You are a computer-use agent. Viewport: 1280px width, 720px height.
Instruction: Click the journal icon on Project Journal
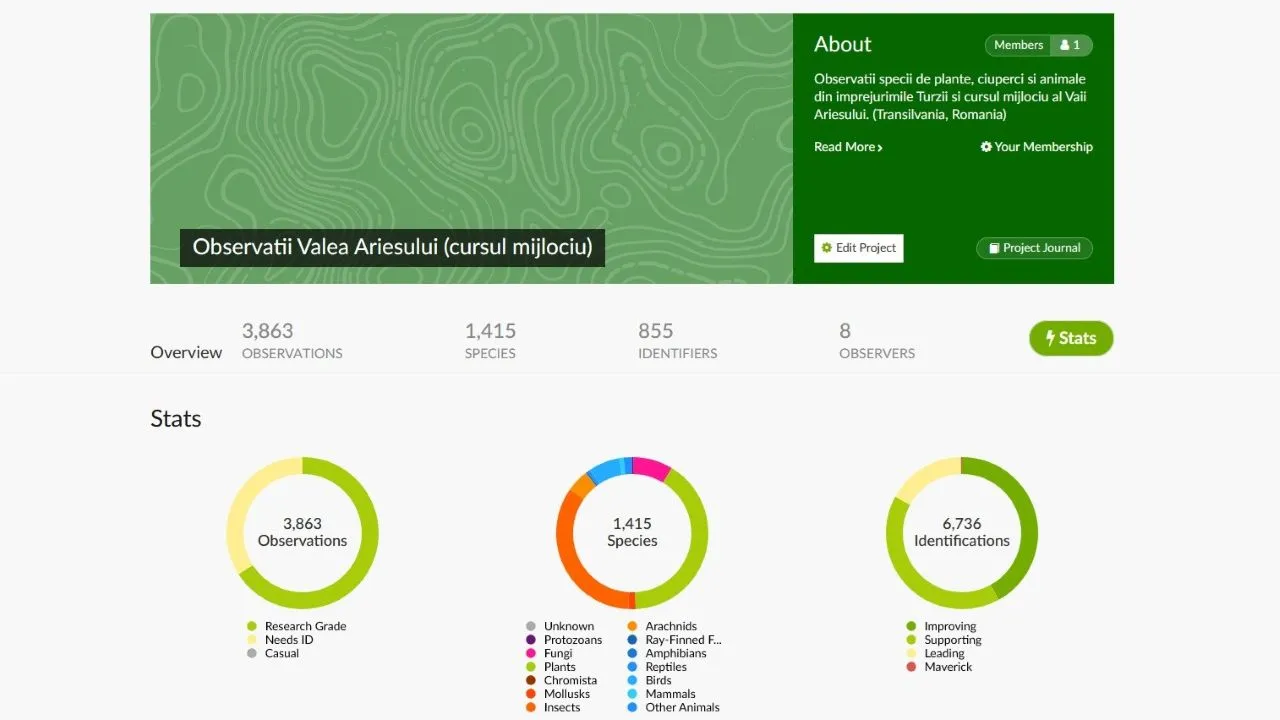pos(994,248)
